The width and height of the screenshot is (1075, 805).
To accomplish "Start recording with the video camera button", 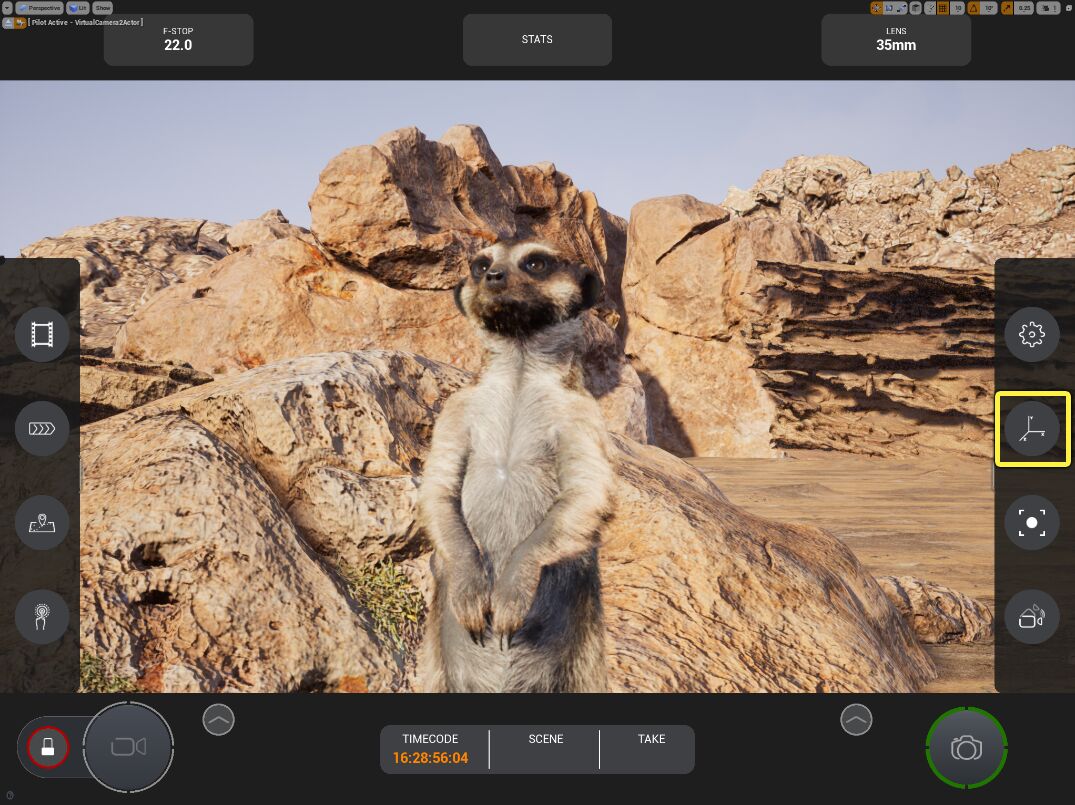I will (128, 747).
